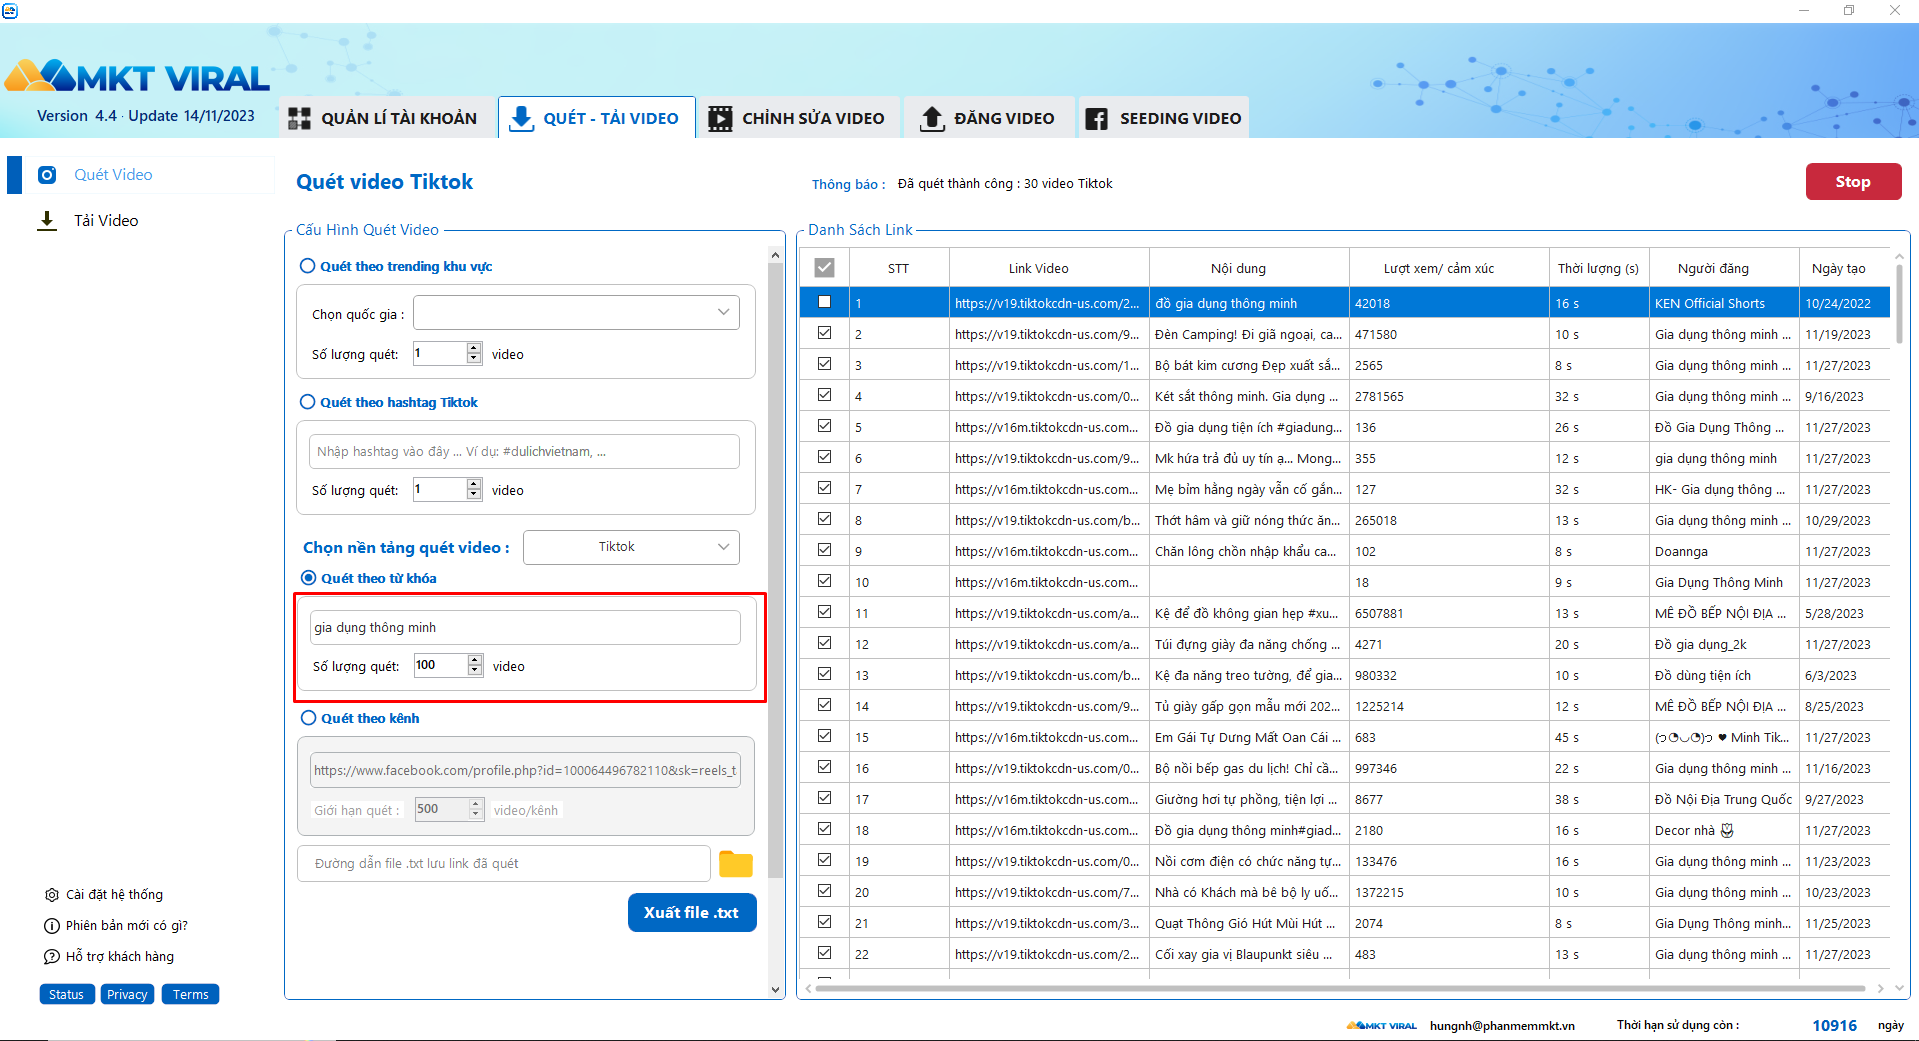1919x1041 pixels.
Task: Click the Privacy button
Action: point(127,995)
